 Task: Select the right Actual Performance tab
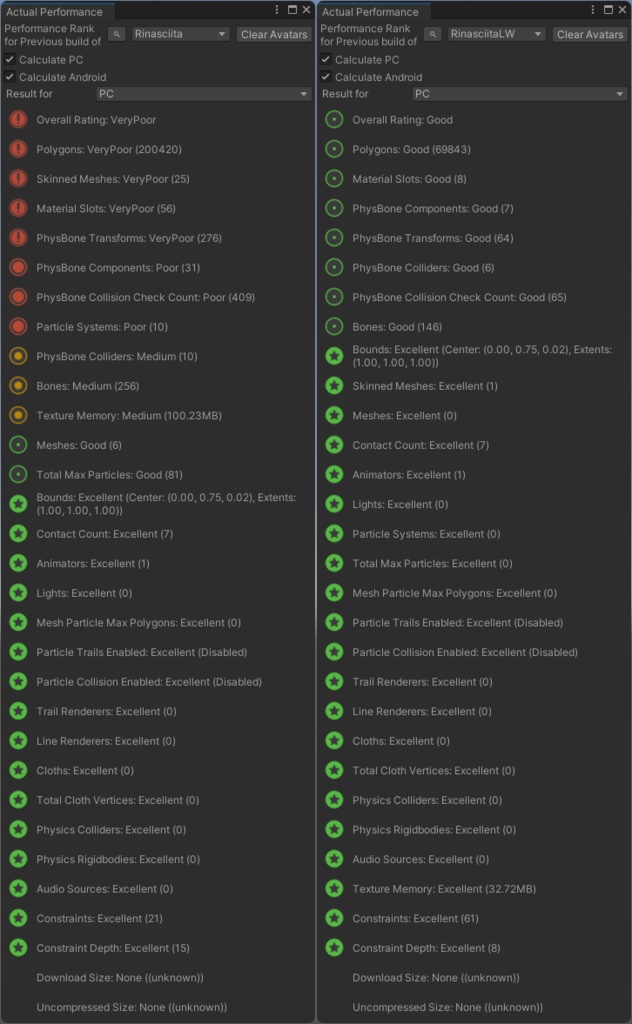pos(371,12)
